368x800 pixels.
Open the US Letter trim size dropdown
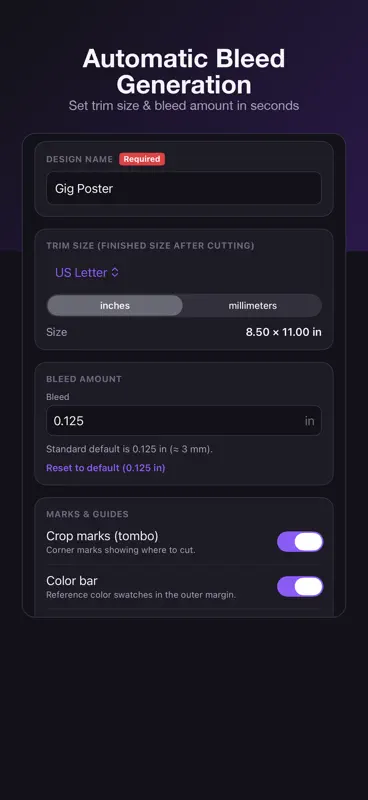click(87, 273)
